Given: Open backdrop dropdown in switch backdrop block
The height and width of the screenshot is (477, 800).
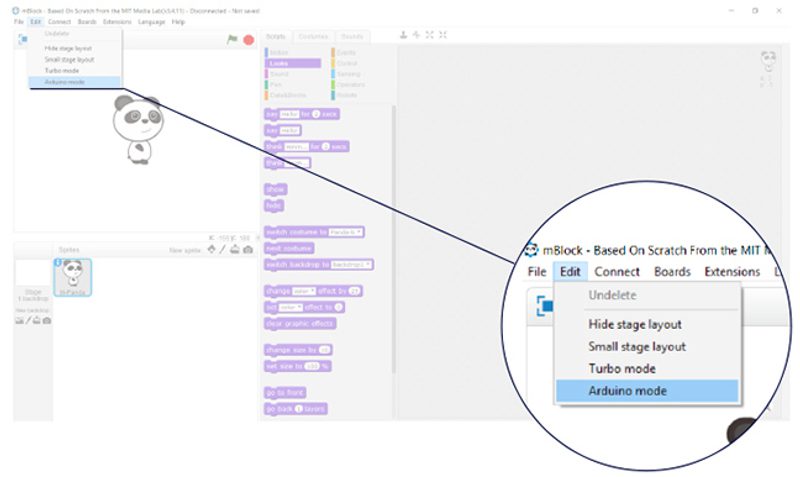Looking at the screenshot, I should tap(352, 265).
